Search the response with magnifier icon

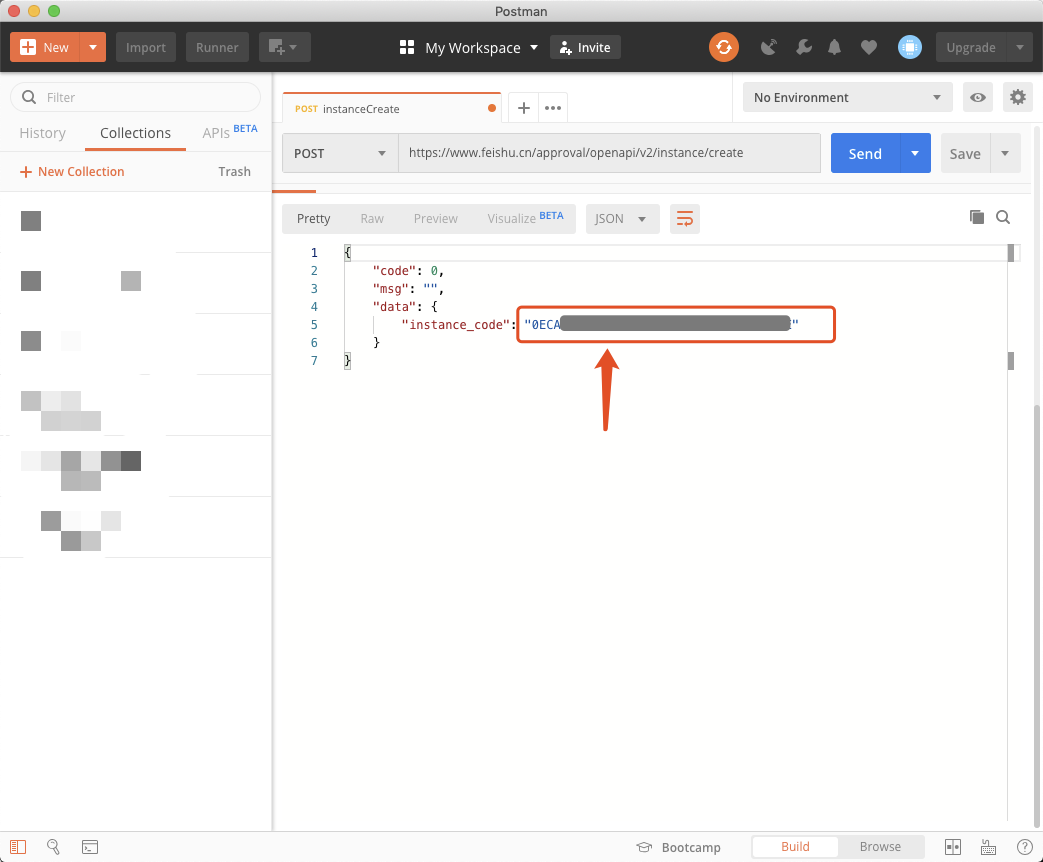1003,217
